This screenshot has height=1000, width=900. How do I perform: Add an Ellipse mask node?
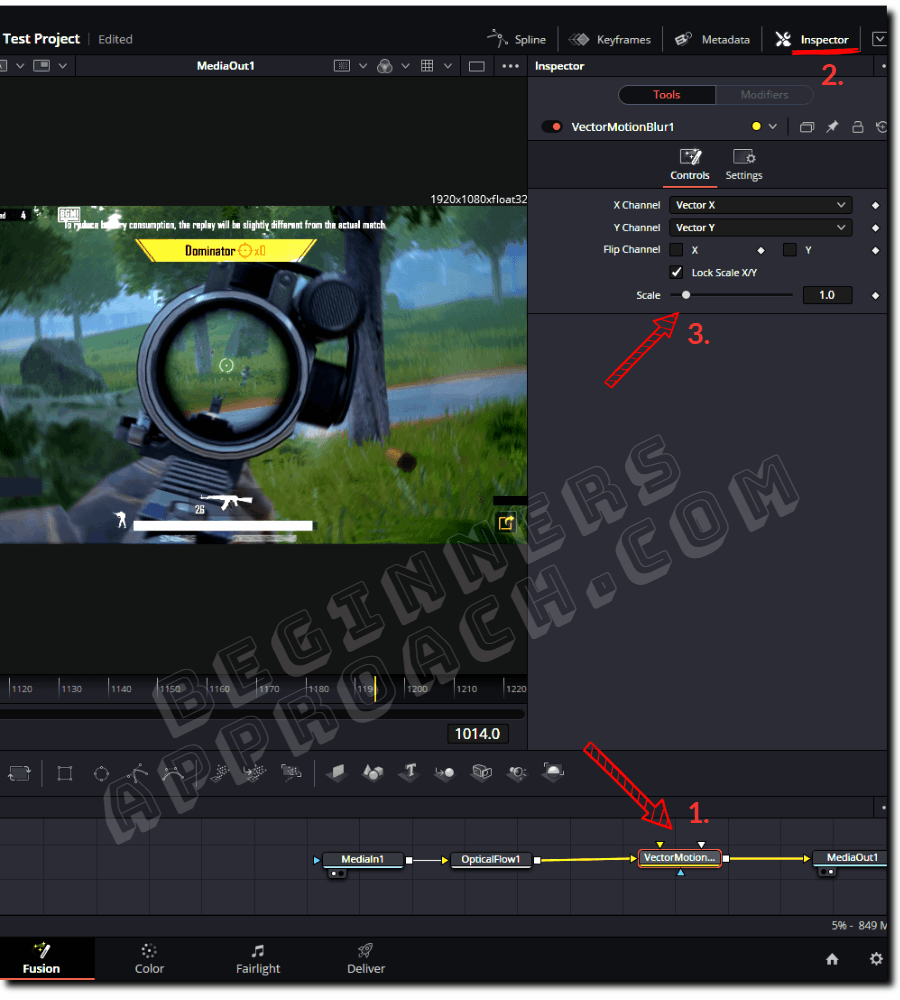pos(101,772)
